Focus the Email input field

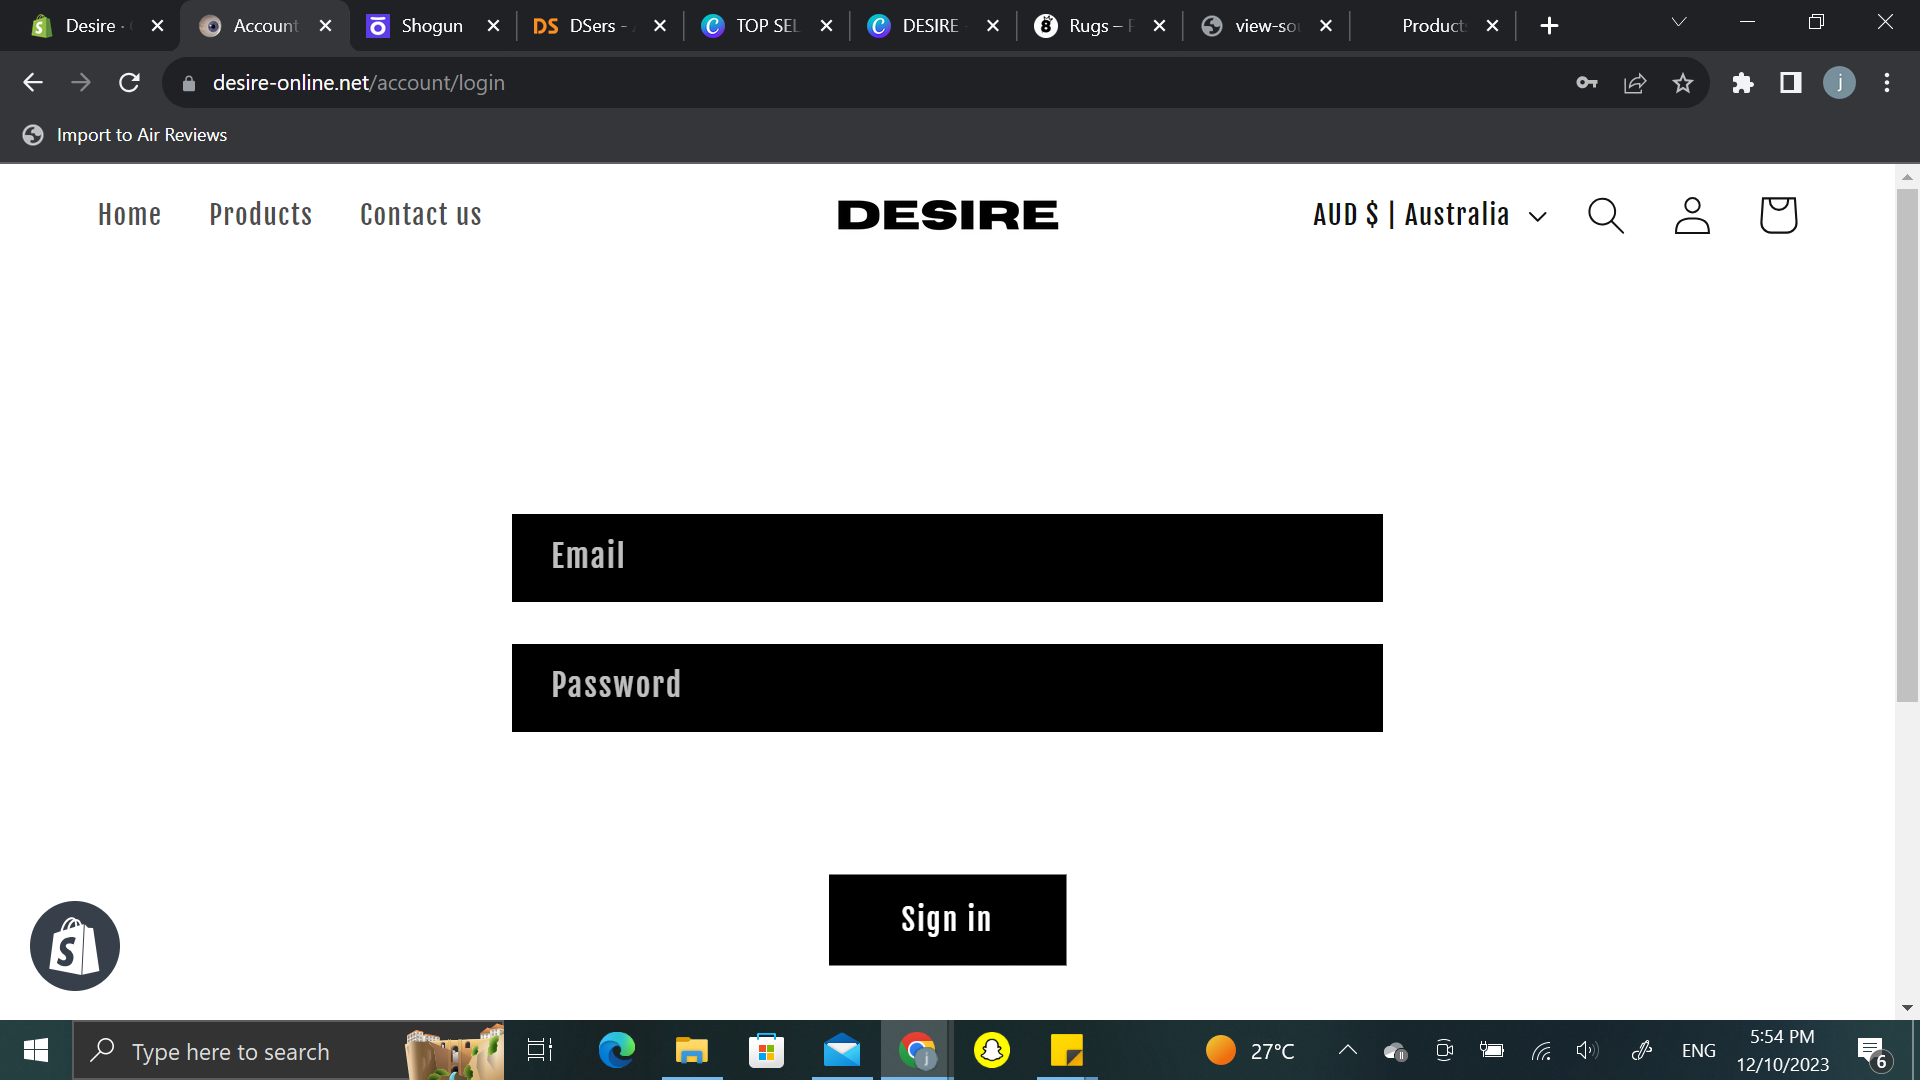947,558
